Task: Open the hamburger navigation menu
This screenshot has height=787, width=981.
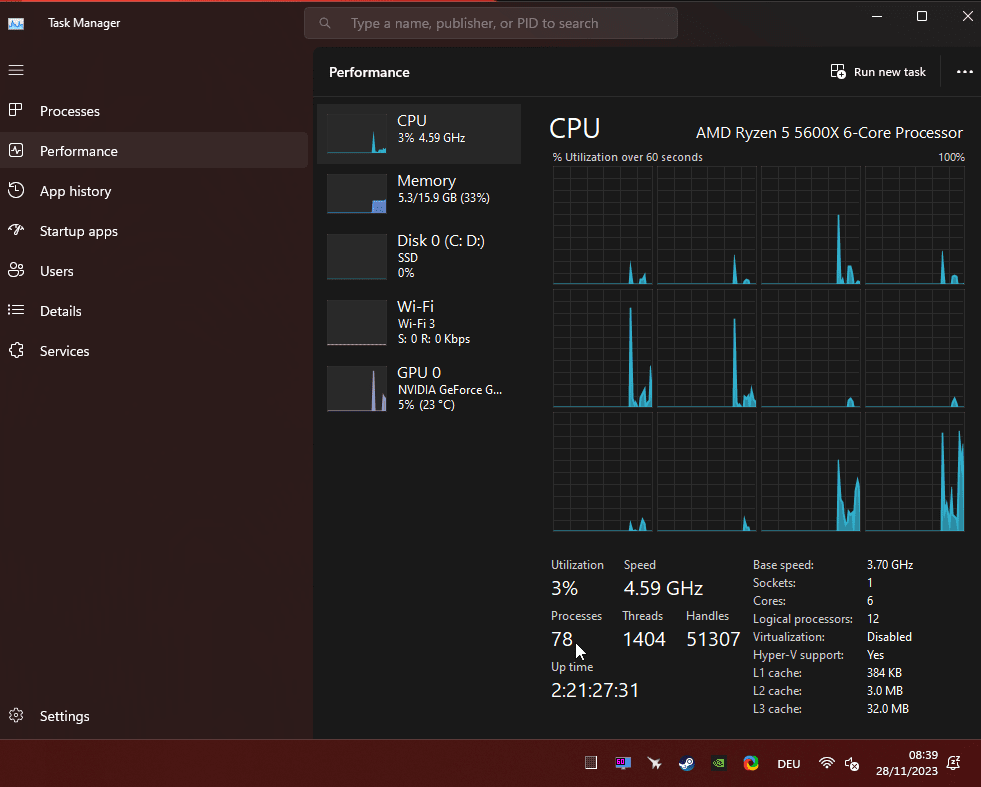Action: click(x=16, y=70)
